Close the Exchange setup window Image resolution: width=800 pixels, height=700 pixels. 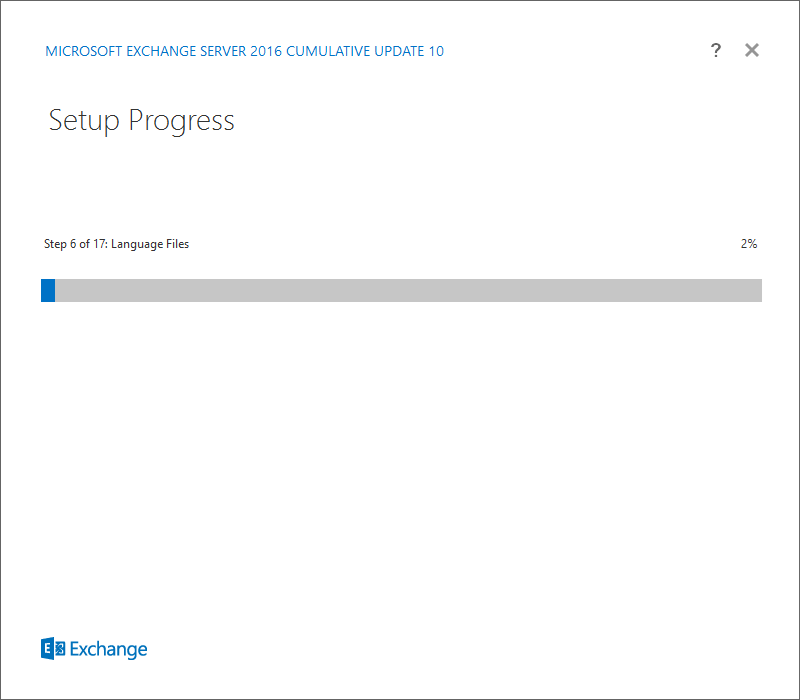coord(752,50)
